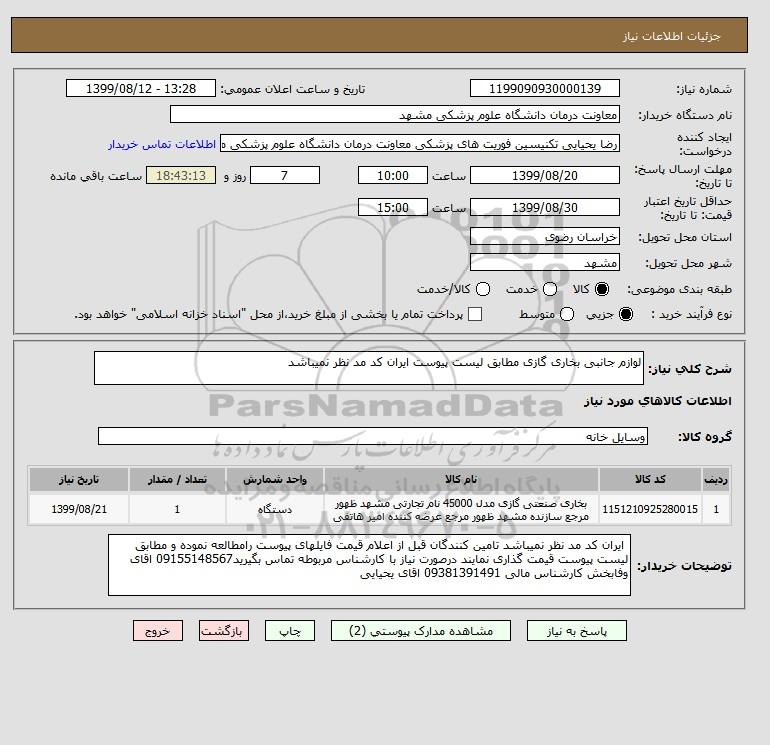Click the unit cell دستگاه
The height and width of the screenshot is (745, 770).
coord(275,509)
